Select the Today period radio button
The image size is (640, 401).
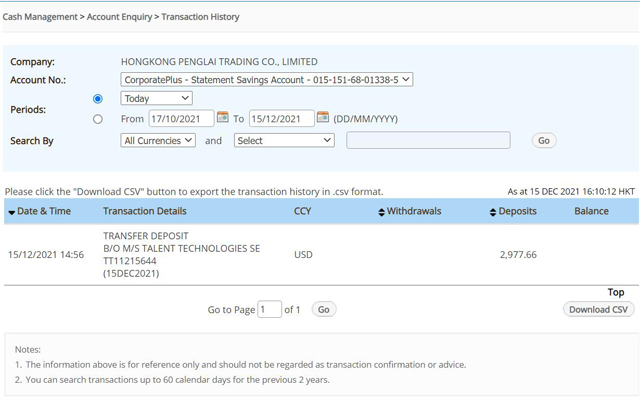[x=98, y=99]
